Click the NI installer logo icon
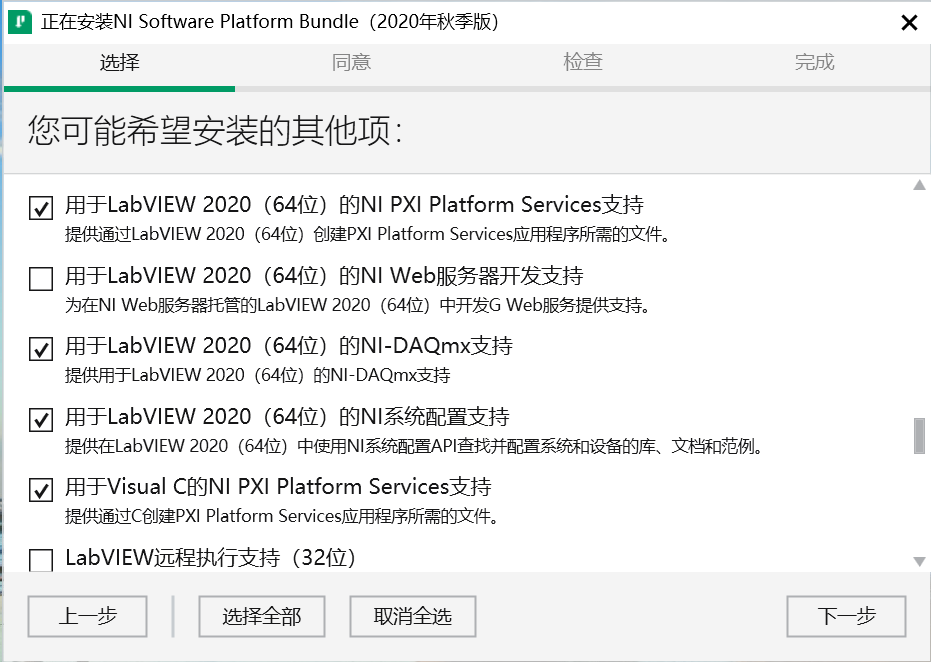Viewport: 931px width, 662px height. click(20, 22)
